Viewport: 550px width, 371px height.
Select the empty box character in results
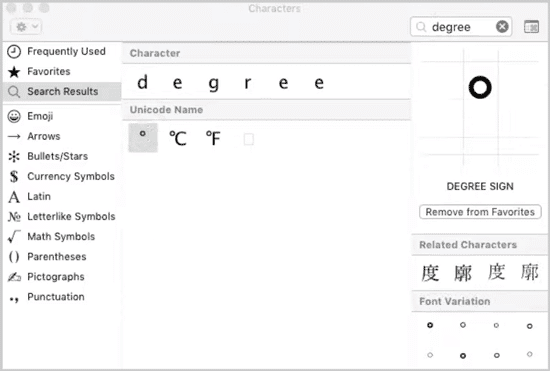248,139
